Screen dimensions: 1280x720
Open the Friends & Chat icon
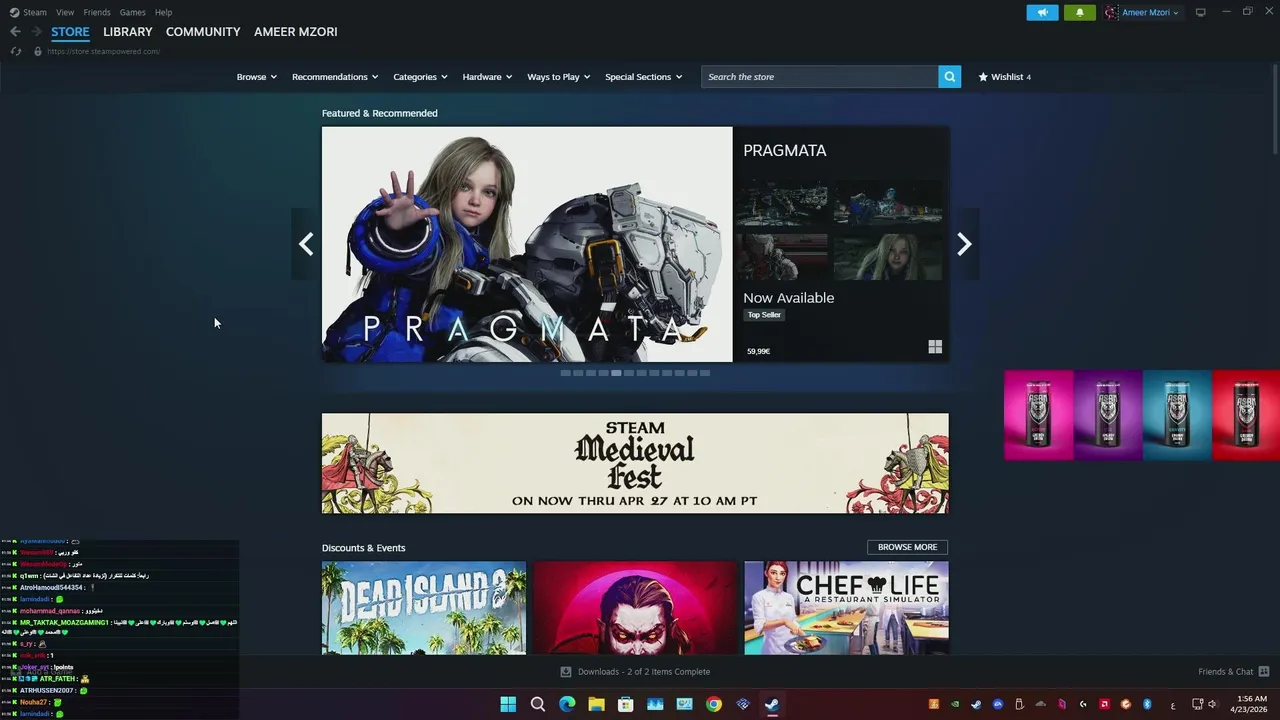tap(1264, 672)
